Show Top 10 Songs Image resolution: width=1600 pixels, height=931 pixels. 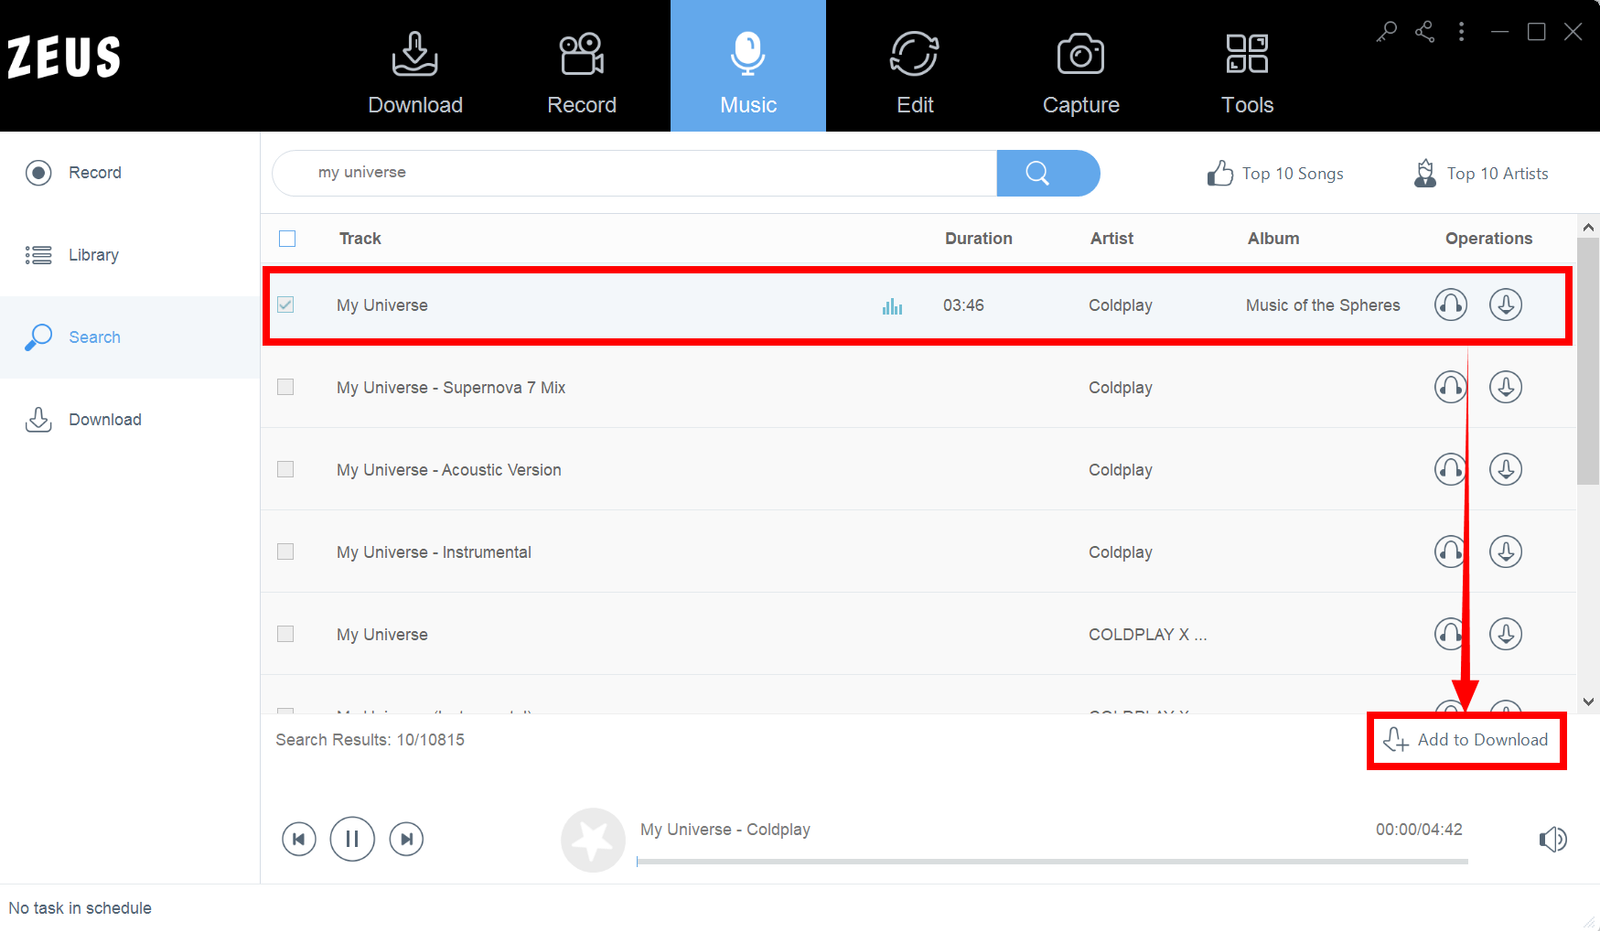point(1275,173)
